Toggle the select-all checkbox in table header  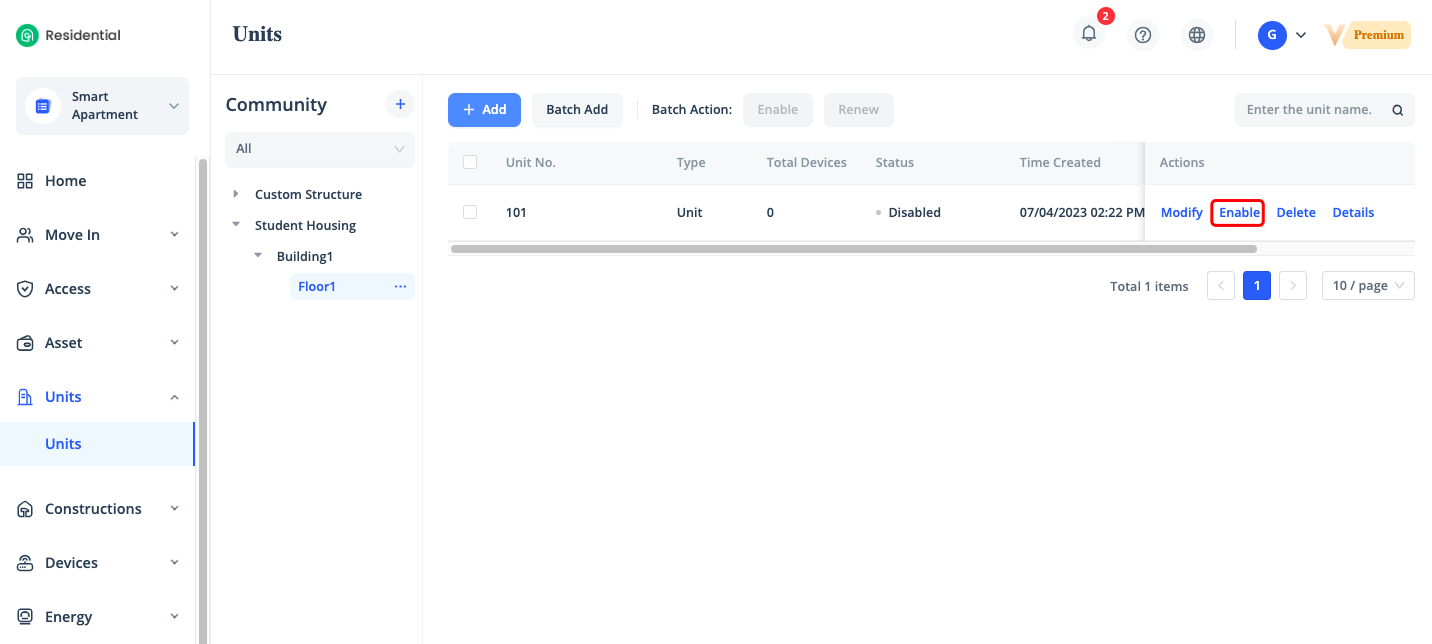[x=470, y=162]
